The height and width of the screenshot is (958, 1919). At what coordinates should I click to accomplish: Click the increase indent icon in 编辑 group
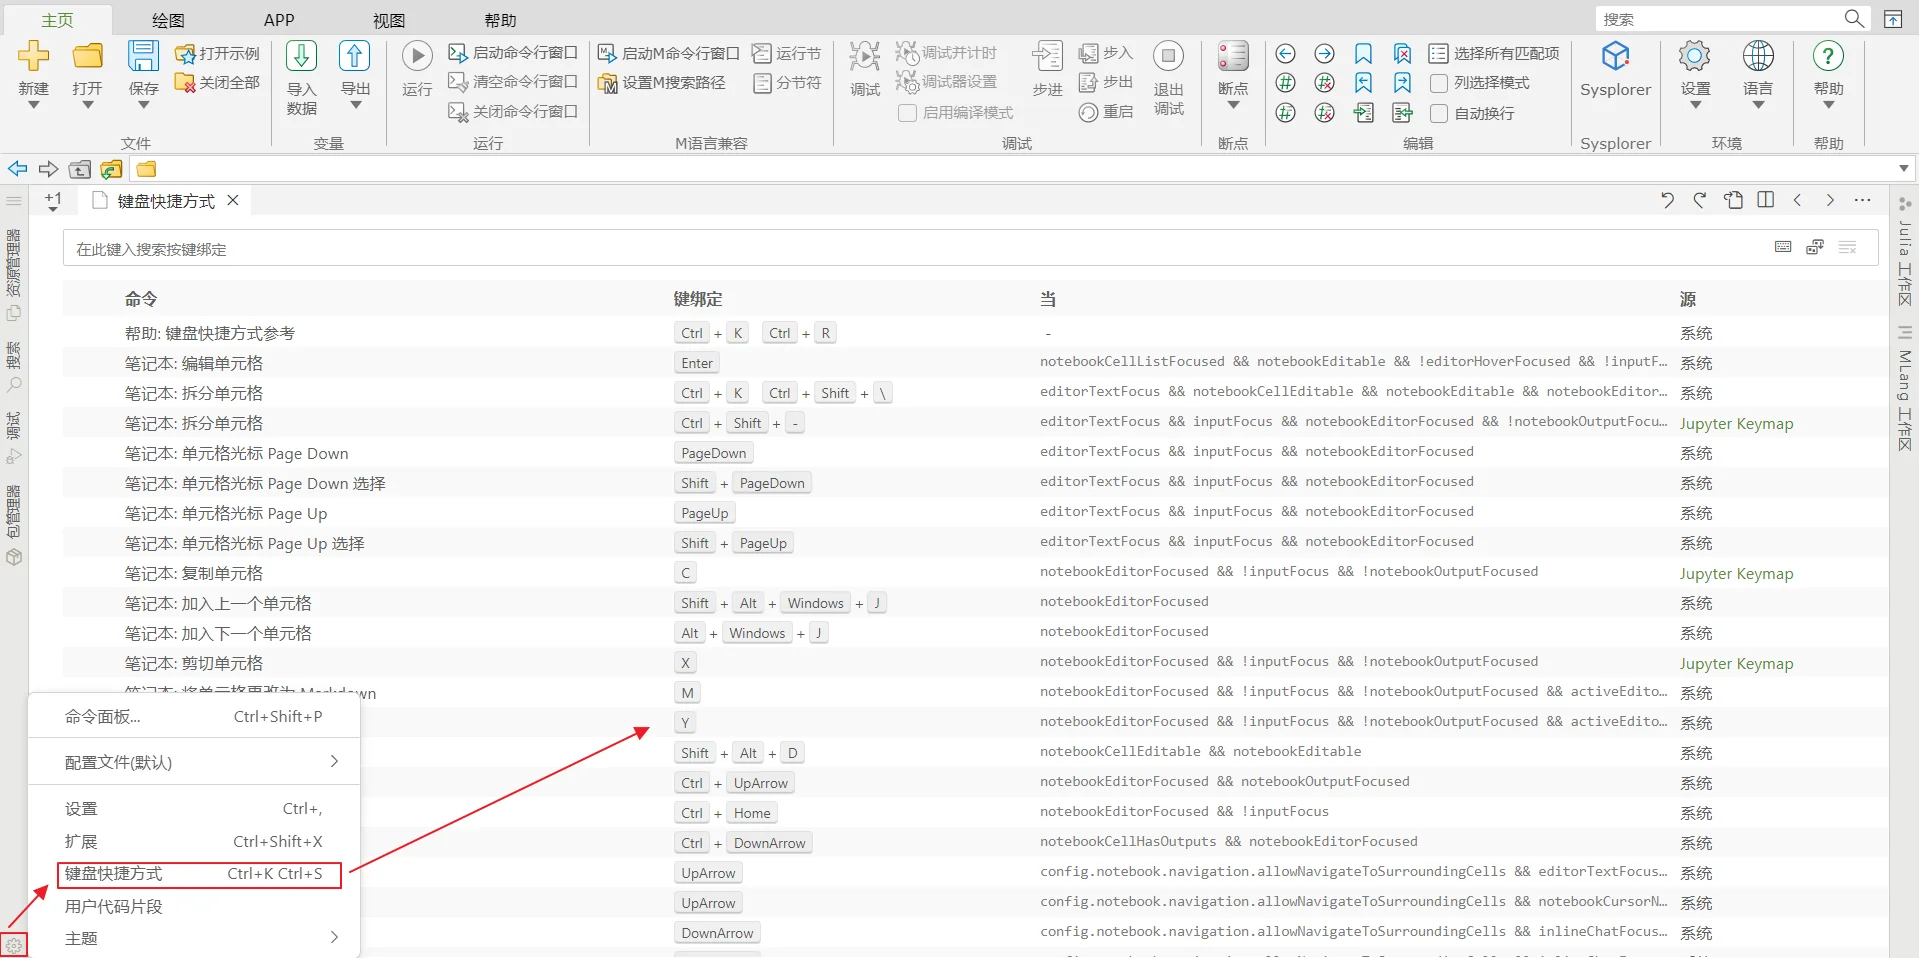pos(1363,113)
